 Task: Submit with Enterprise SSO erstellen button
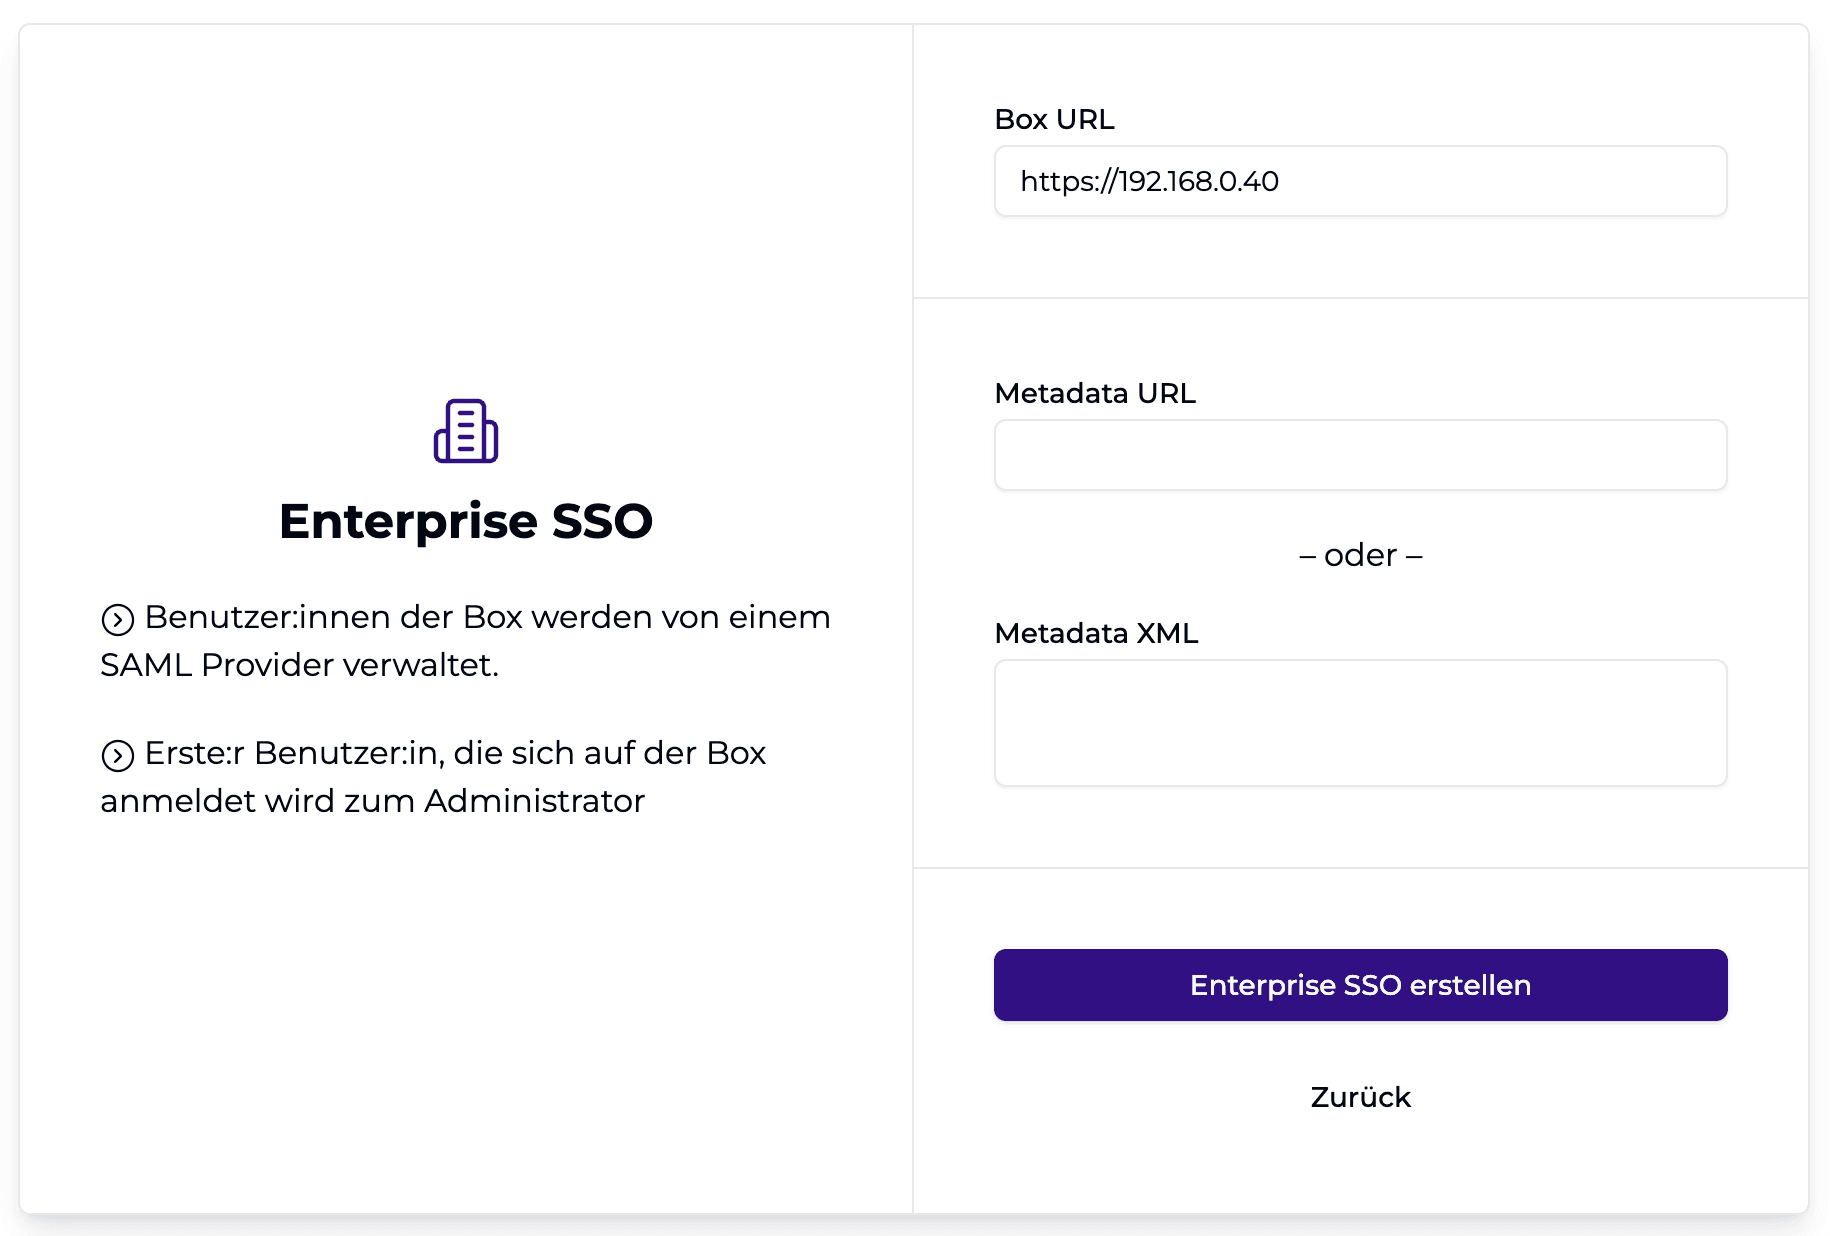(1360, 985)
